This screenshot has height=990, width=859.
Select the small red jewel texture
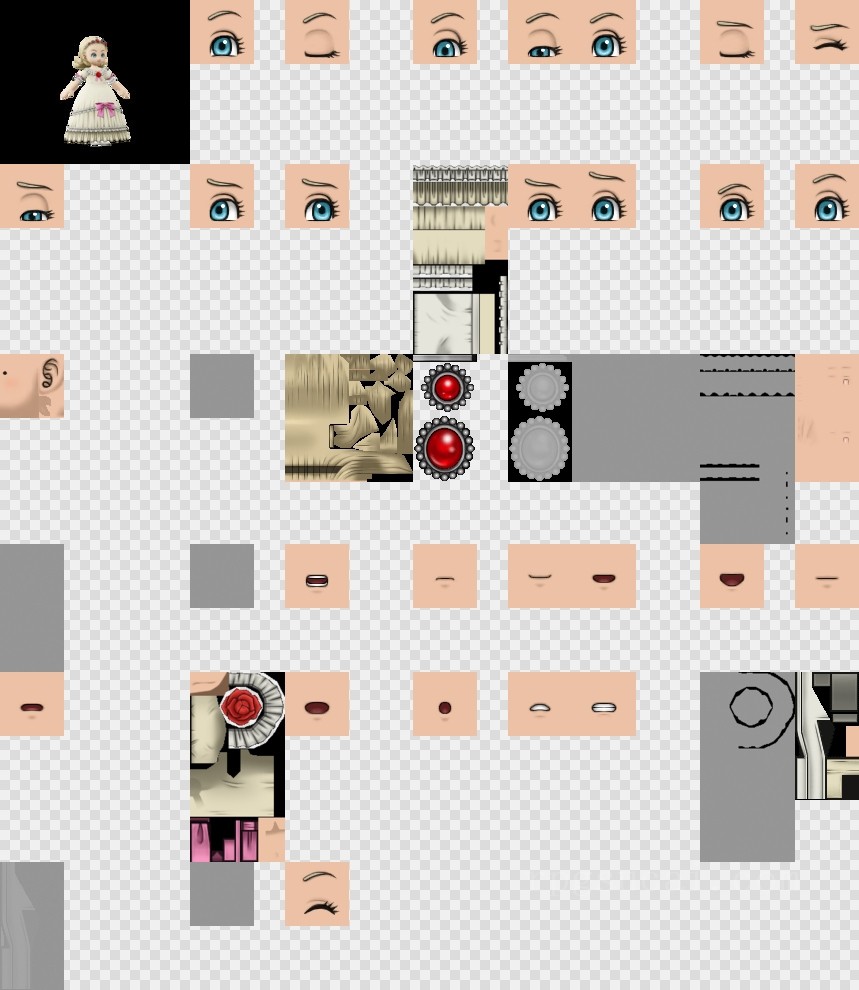447,386
